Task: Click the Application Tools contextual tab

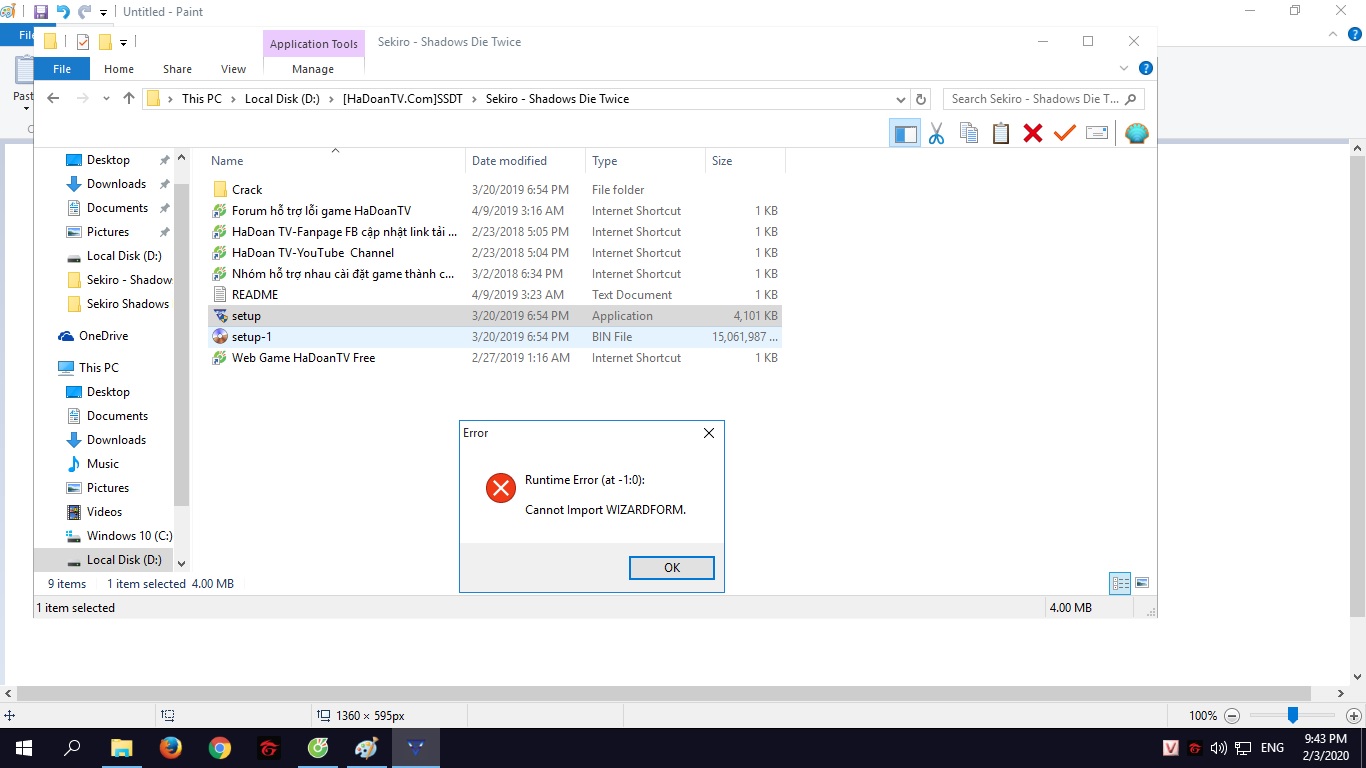Action: (x=313, y=44)
